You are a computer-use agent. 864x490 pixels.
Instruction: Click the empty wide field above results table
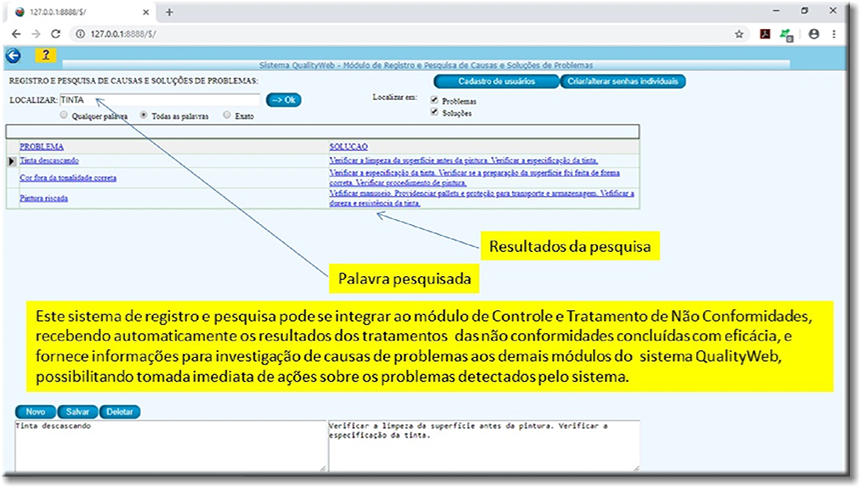(x=322, y=132)
